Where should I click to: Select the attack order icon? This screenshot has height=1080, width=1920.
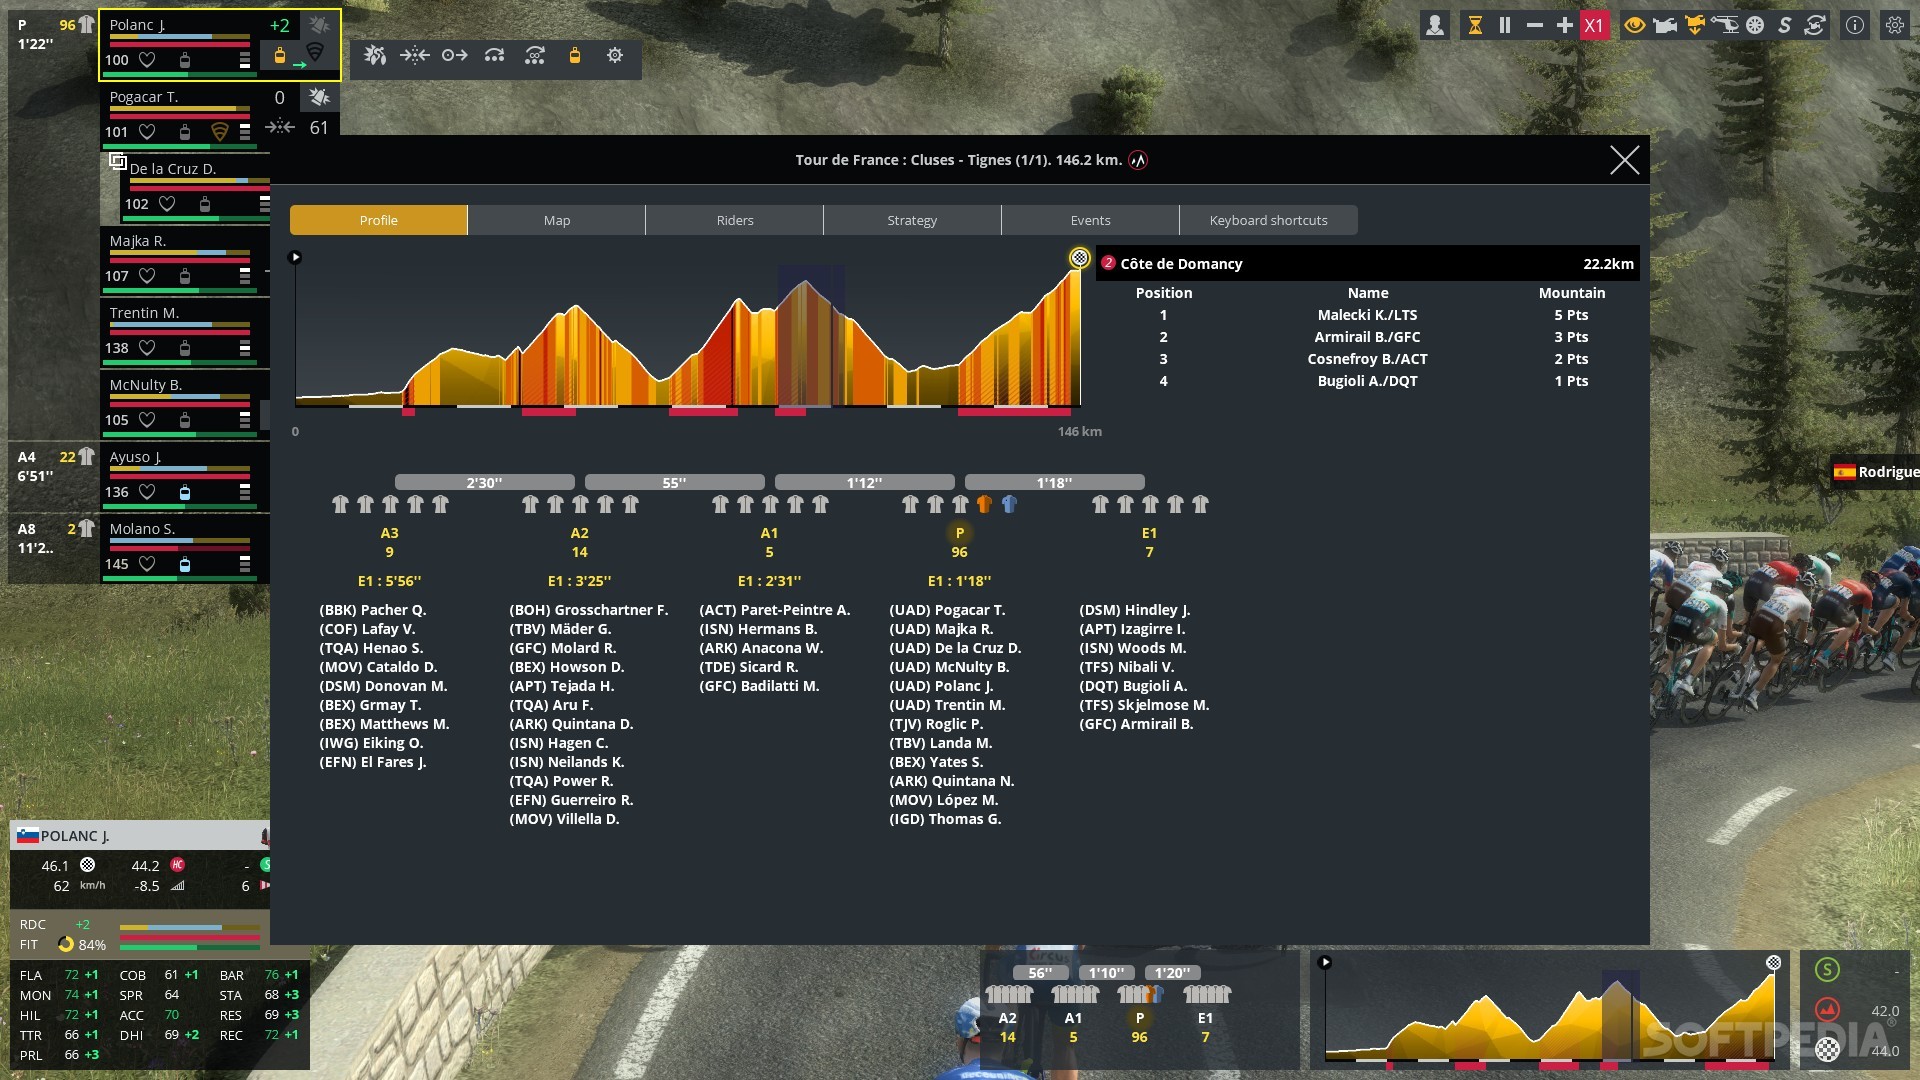(x=375, y=56)
